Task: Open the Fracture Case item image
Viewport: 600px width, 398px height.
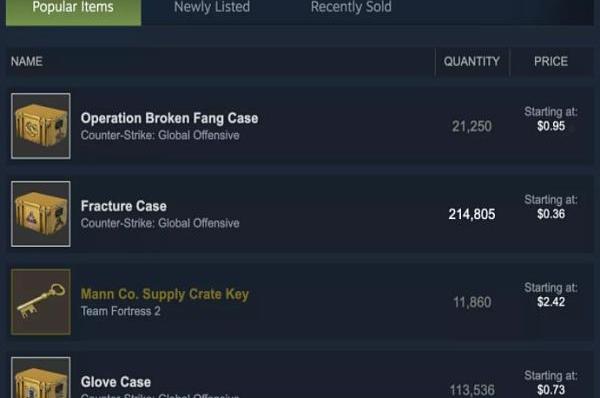Action: (41, 214)
